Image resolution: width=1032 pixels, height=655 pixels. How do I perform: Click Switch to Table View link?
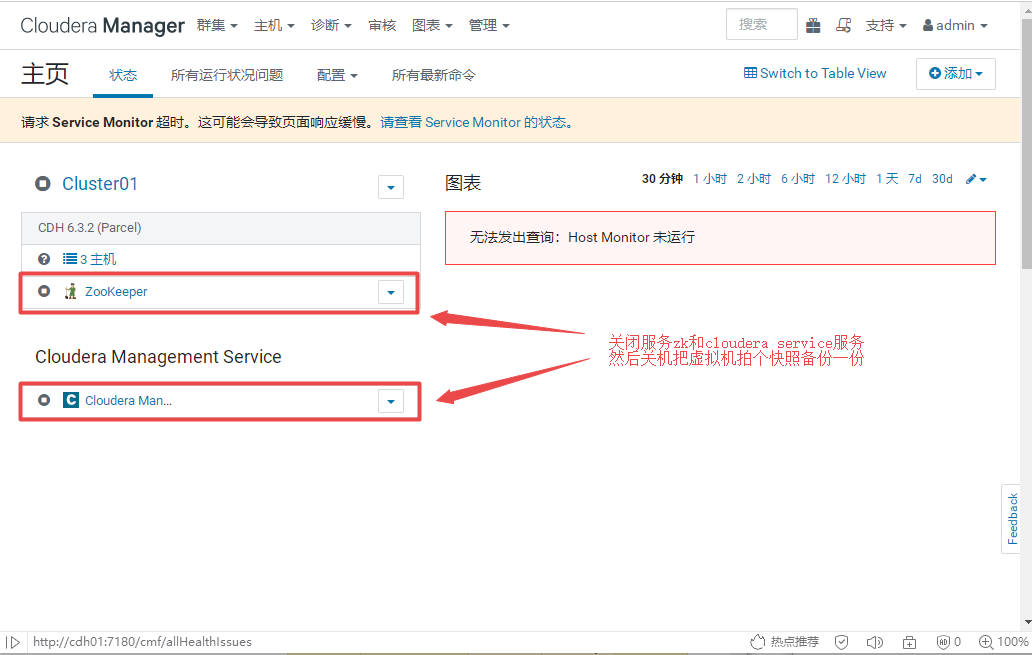[x=815, y=73]
